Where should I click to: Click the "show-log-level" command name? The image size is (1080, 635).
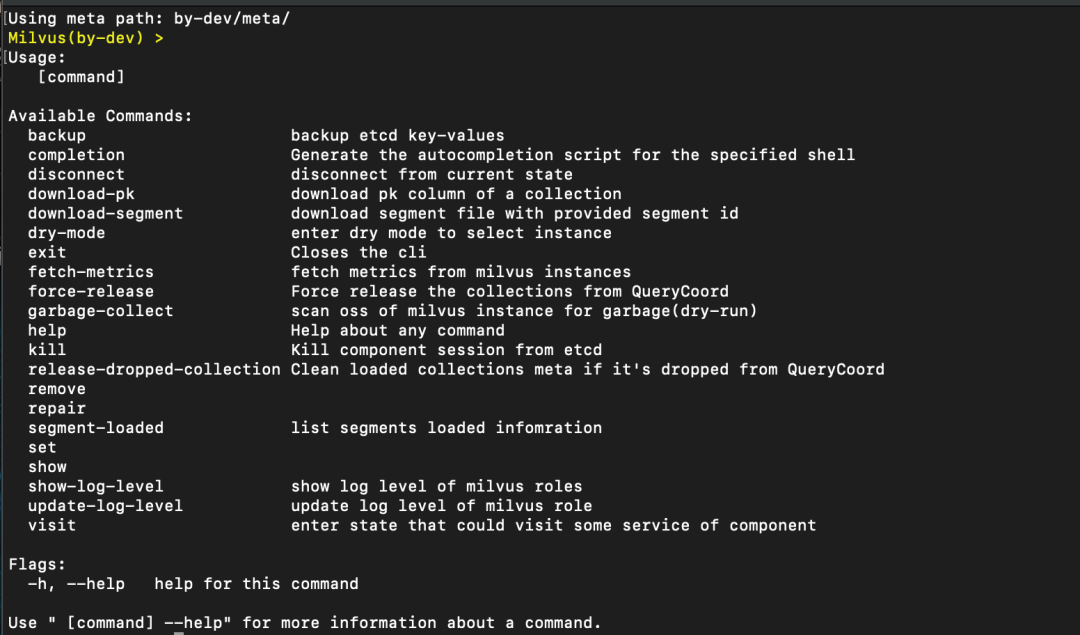(96, 486)
